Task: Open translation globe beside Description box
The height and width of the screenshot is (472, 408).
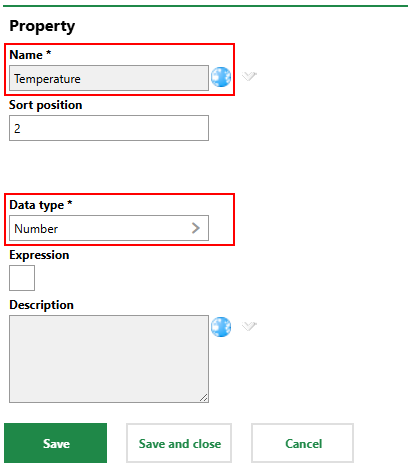Action: click(x=221, y=327)
